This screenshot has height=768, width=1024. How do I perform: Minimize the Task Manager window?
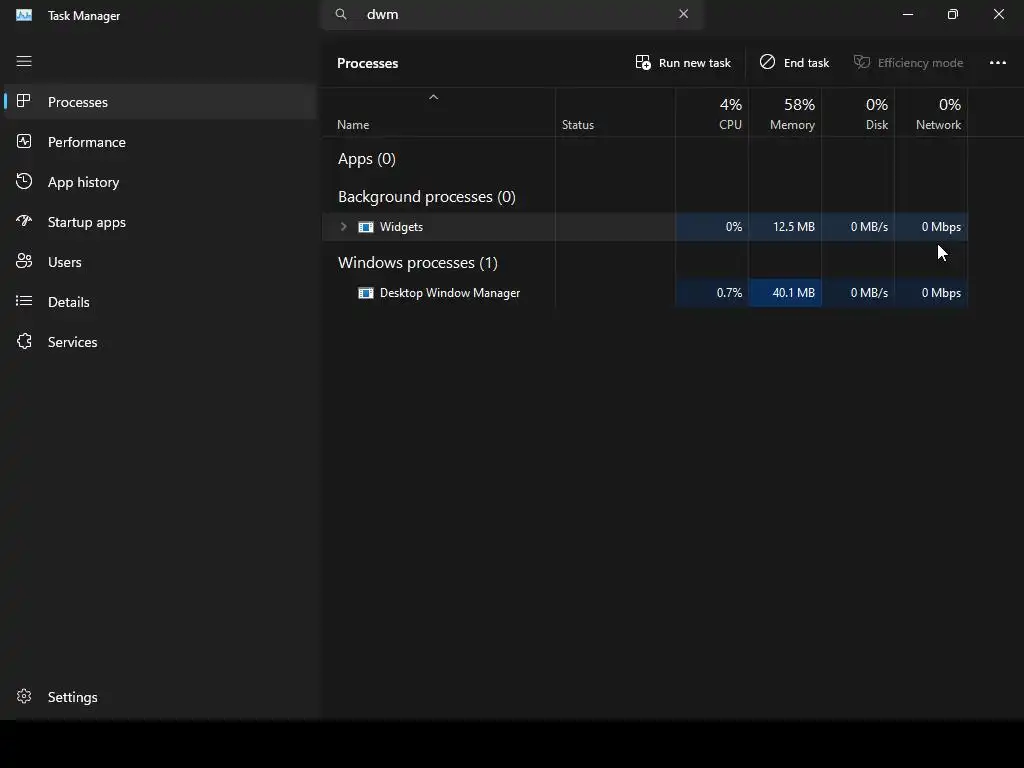pyautogui.click(x=908, y=14)
